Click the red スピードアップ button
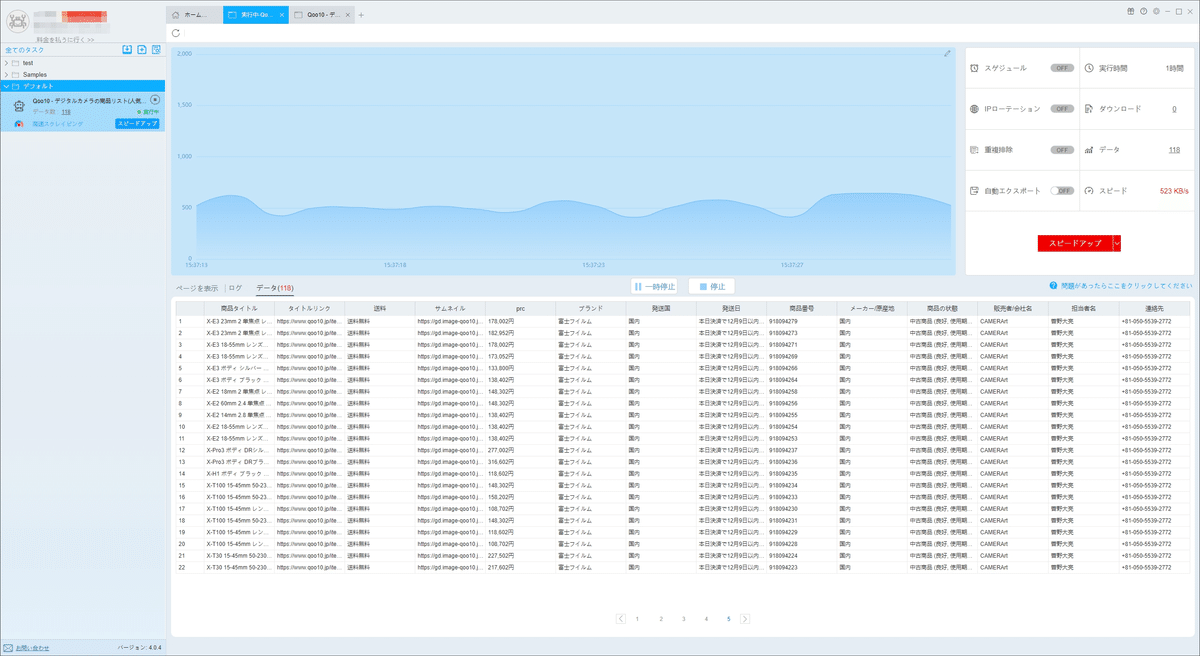The width and height of the screenshot is (1200, 656). pyautogui.click(x=1075, y=243)
